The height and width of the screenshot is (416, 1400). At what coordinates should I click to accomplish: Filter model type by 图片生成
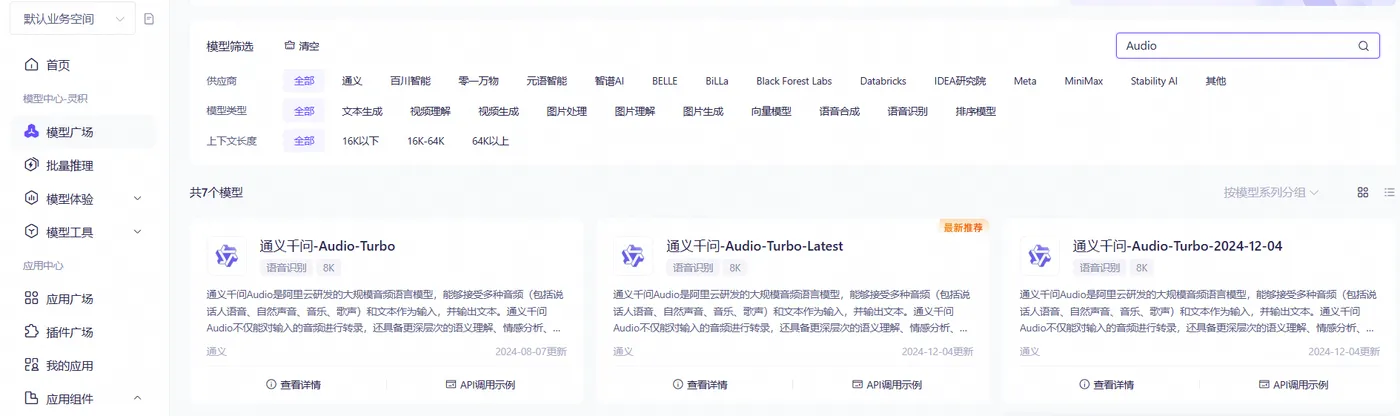[703, 111]
